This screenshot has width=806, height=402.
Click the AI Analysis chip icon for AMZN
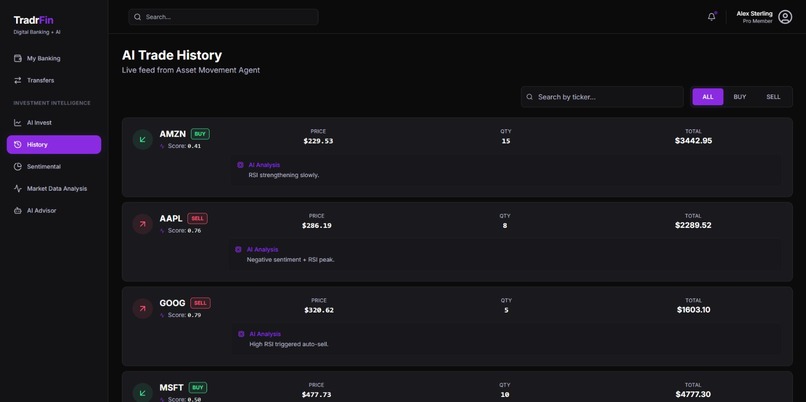tap(240, 165)
